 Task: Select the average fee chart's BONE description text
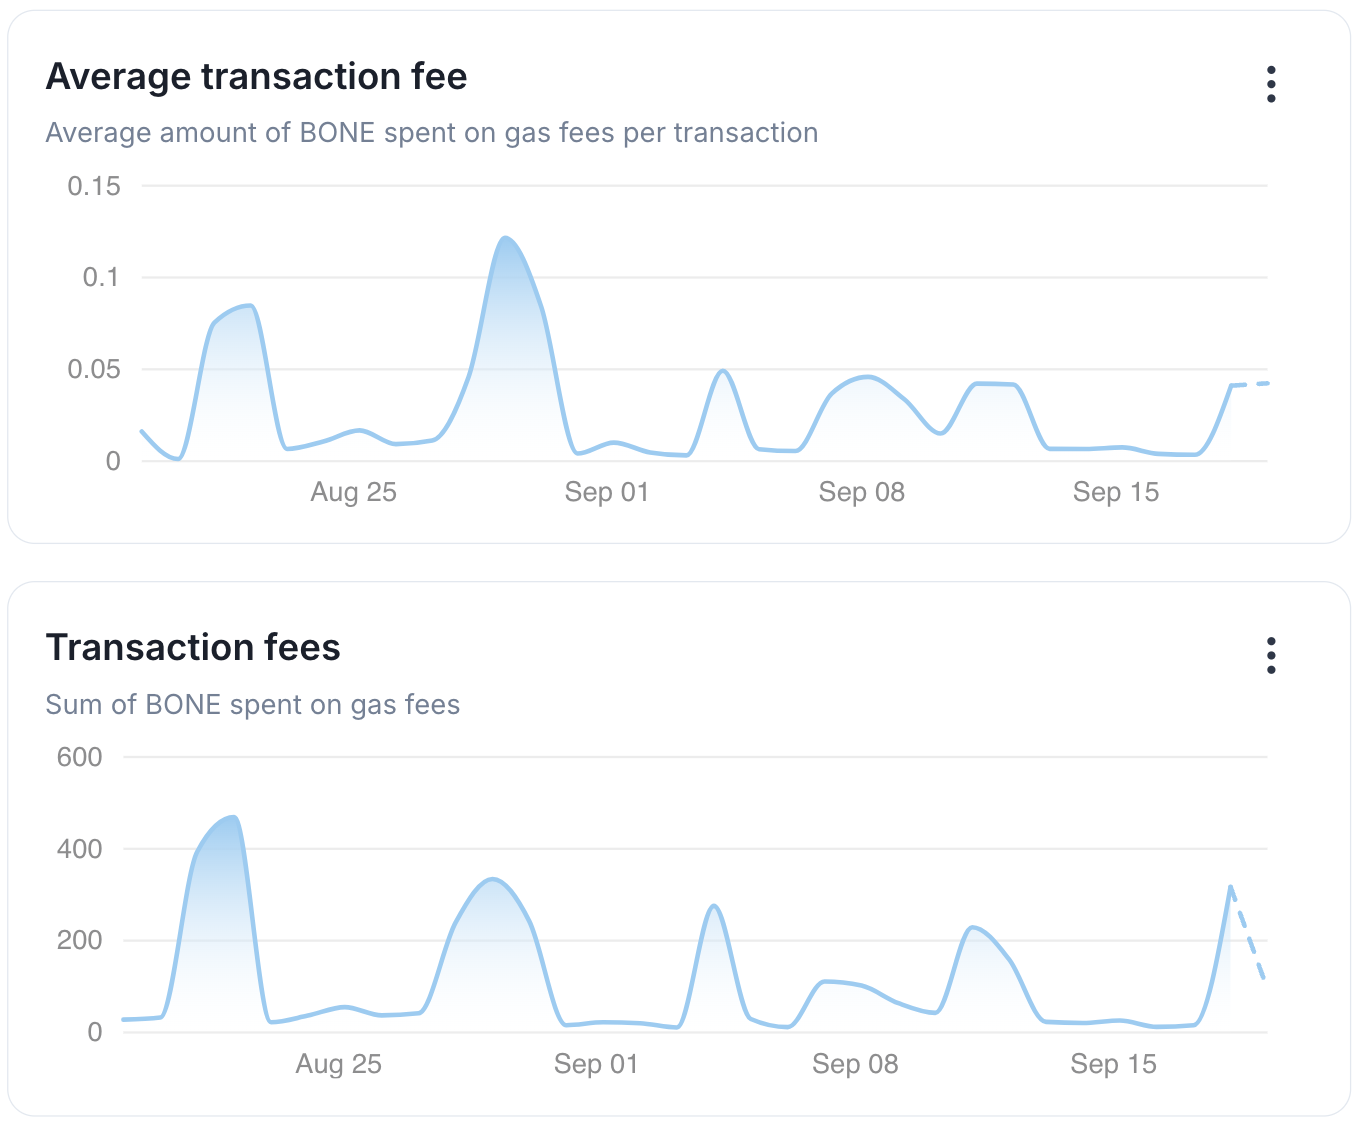click(x=431, y=133)
